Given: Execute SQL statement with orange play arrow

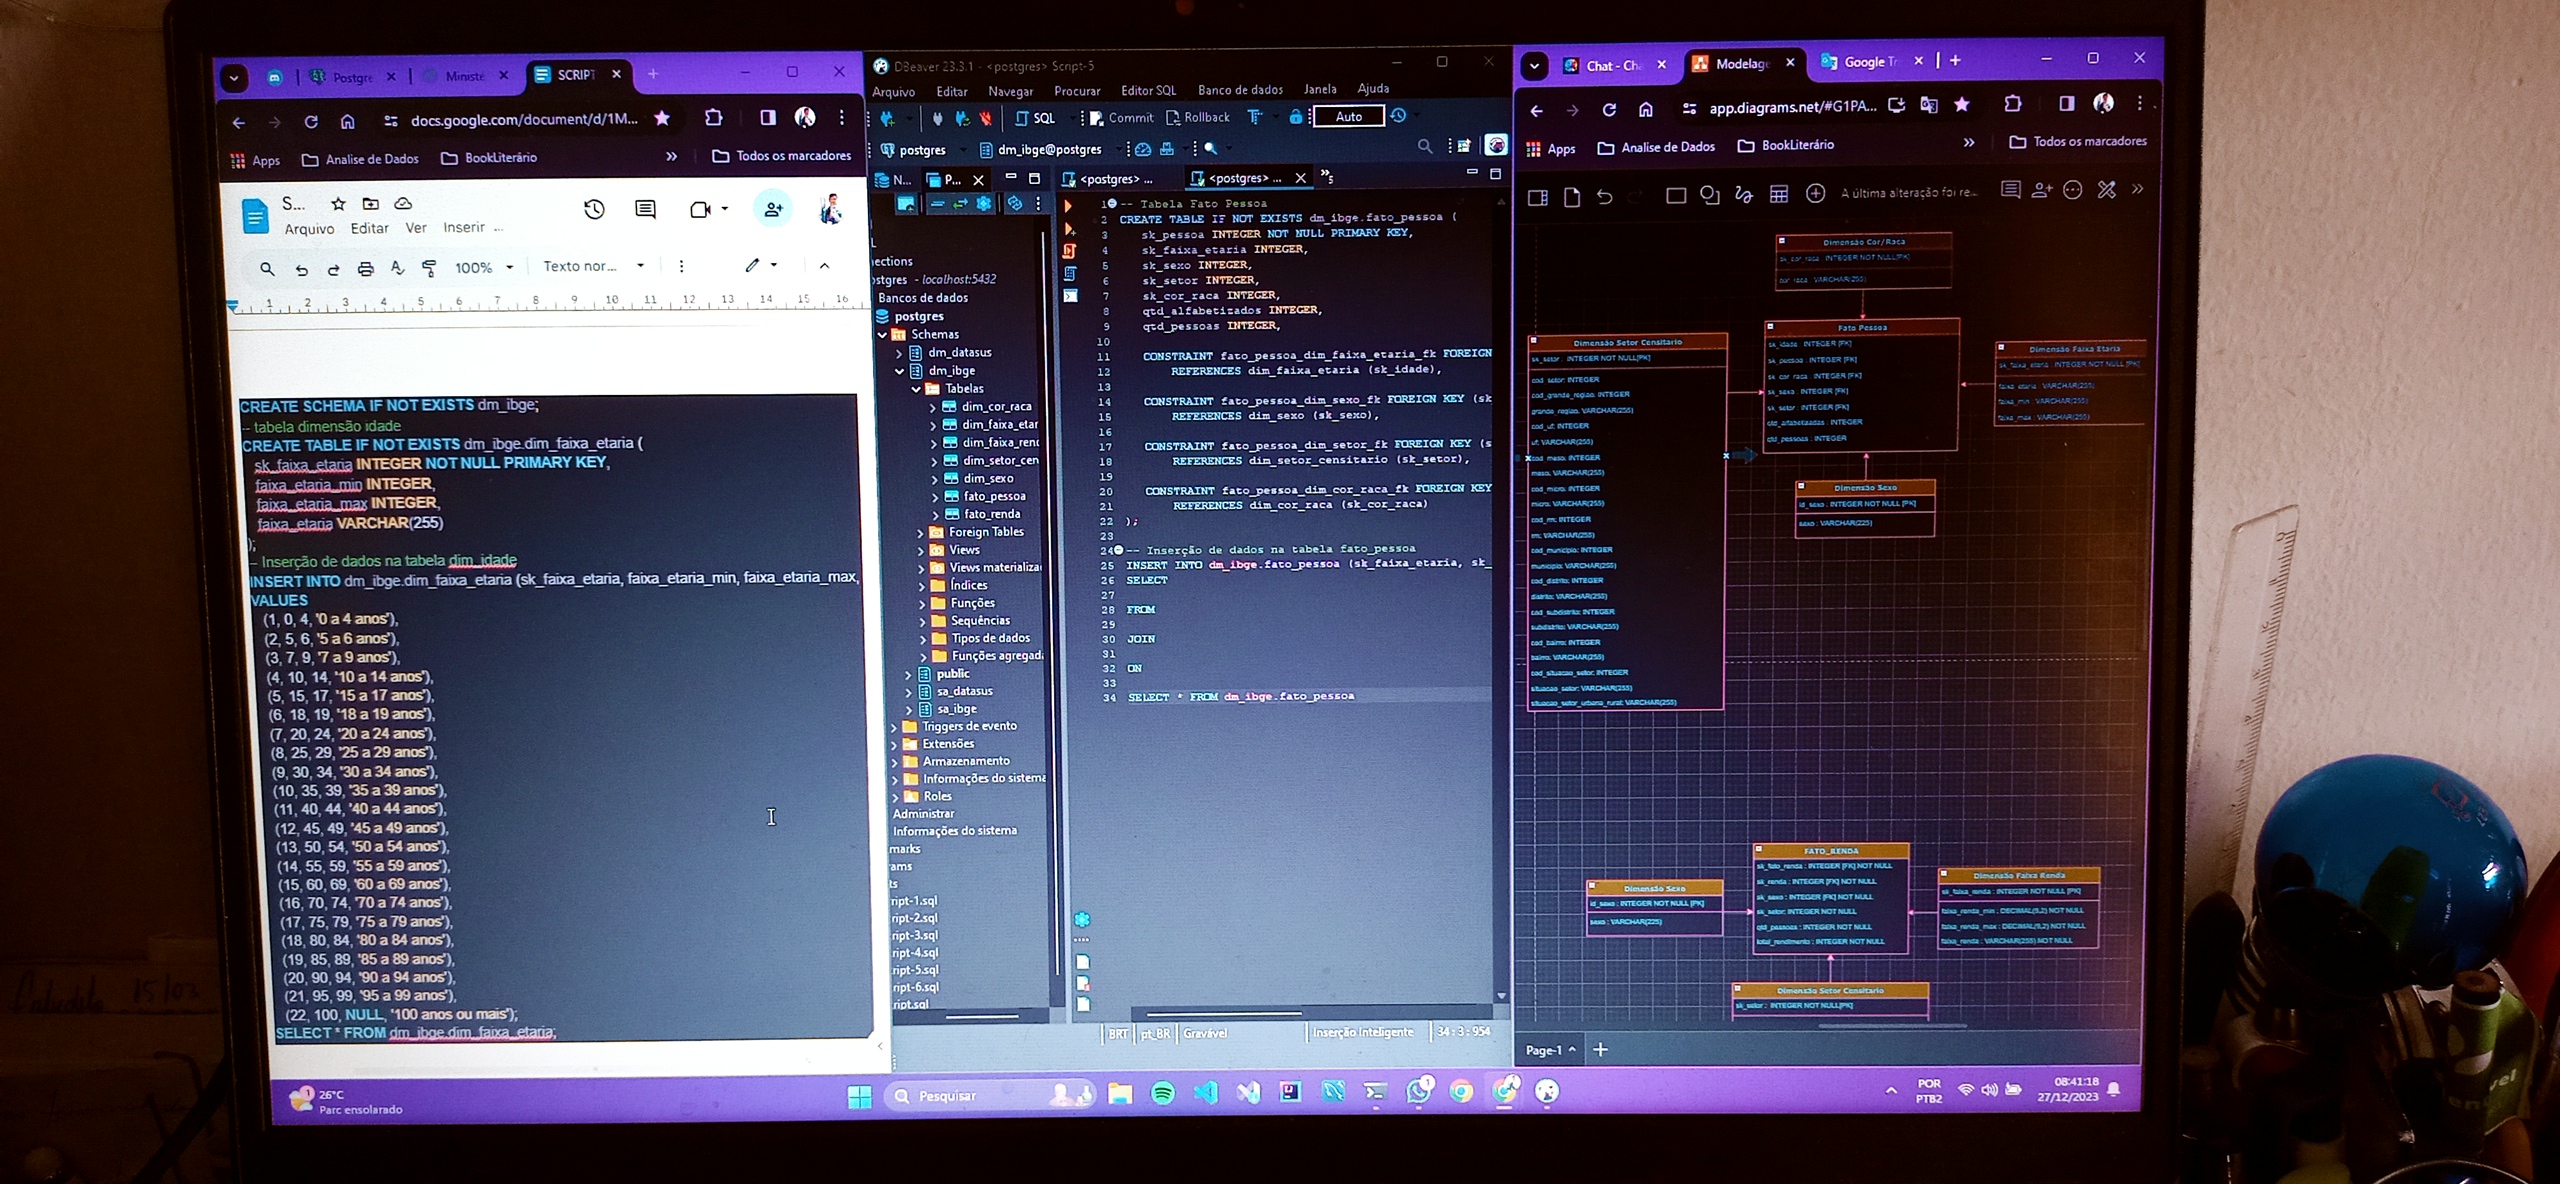Looking at the screenshot, I should click(x=1068, y=206).
